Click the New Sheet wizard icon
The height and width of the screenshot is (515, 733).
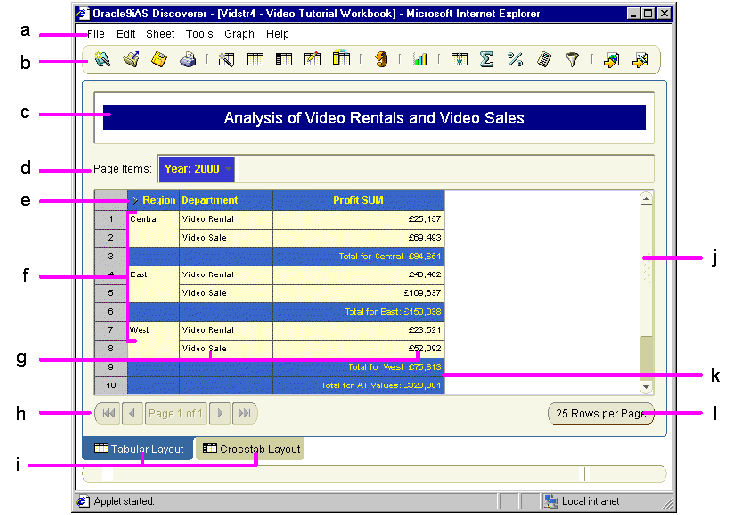pos(226,59)
